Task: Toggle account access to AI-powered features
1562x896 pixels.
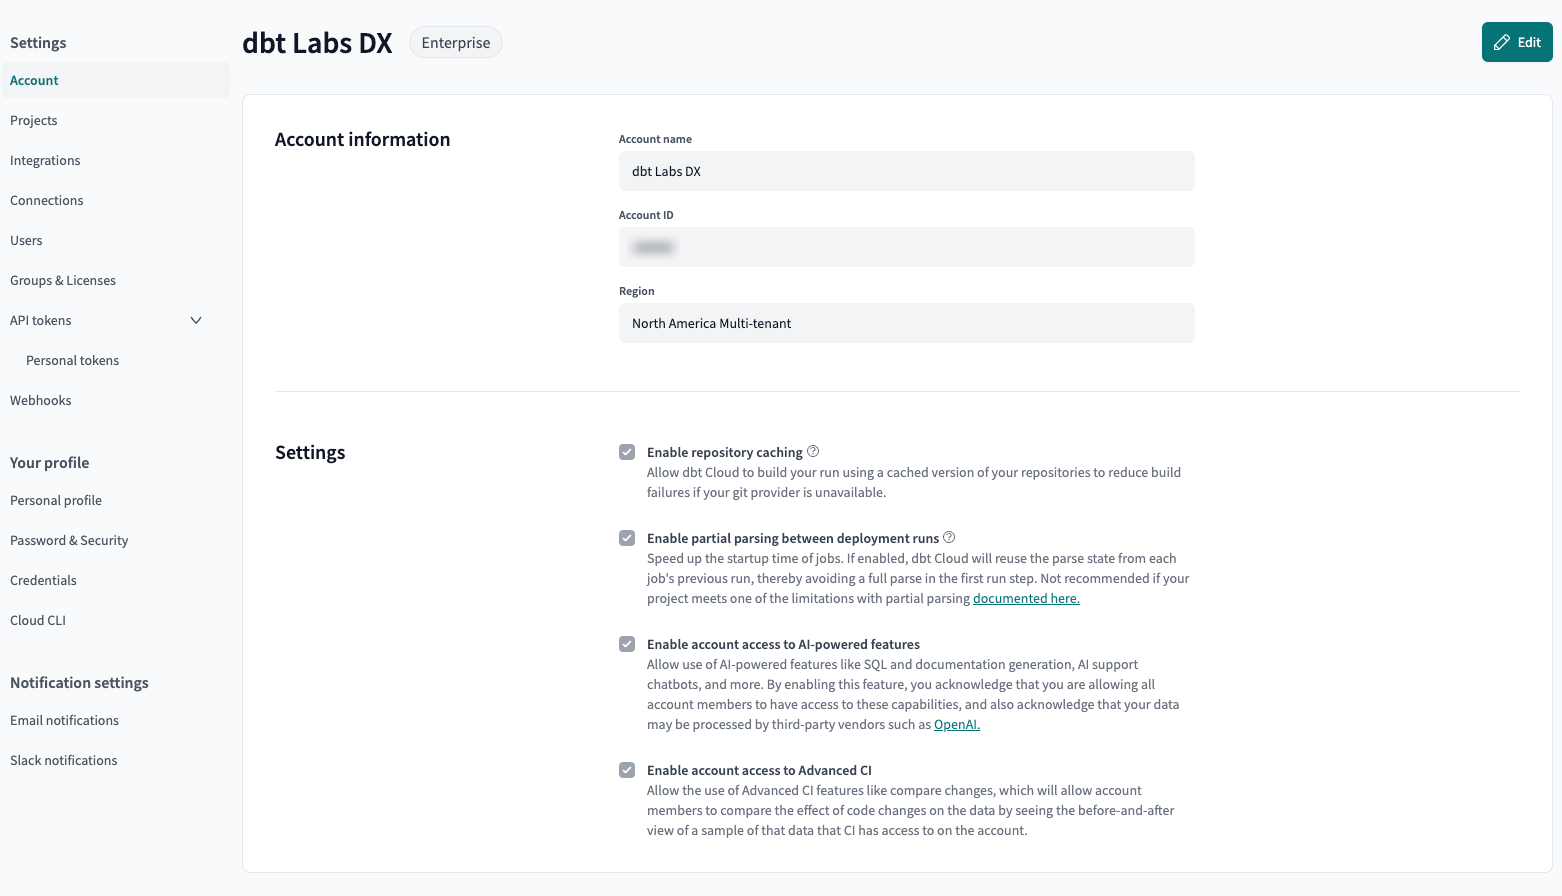Action: click(x=627, y=643)
